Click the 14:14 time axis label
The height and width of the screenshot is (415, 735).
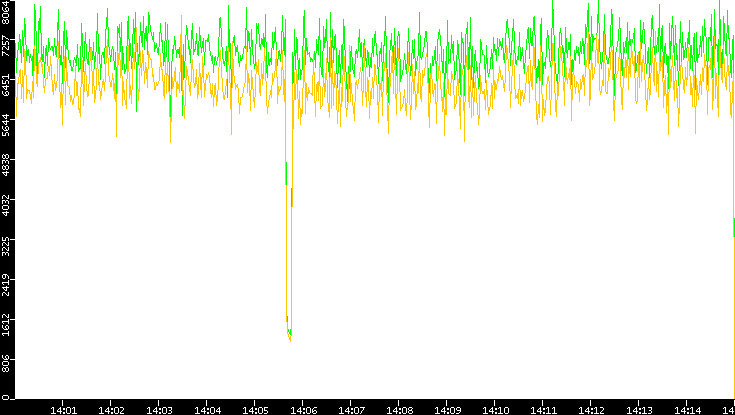(686, 410)
